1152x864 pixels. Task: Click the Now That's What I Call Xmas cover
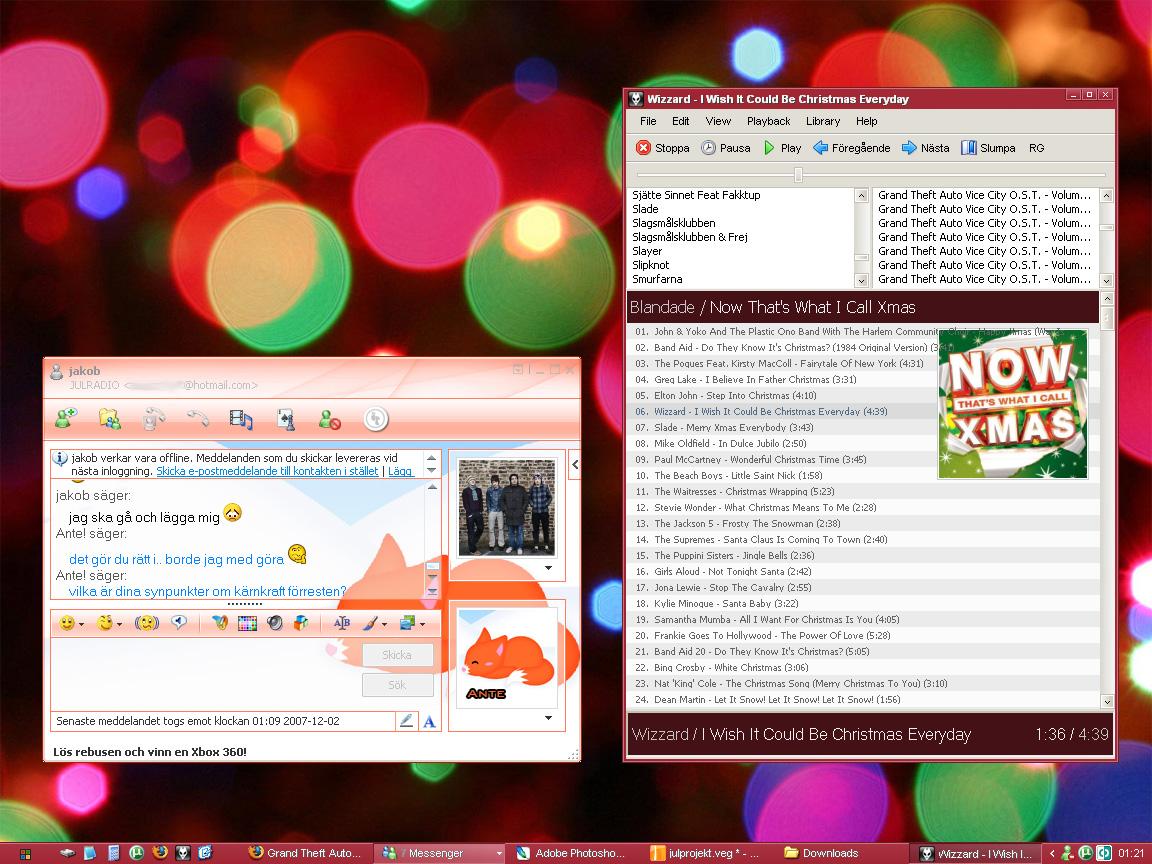[x=1013, y=404]
